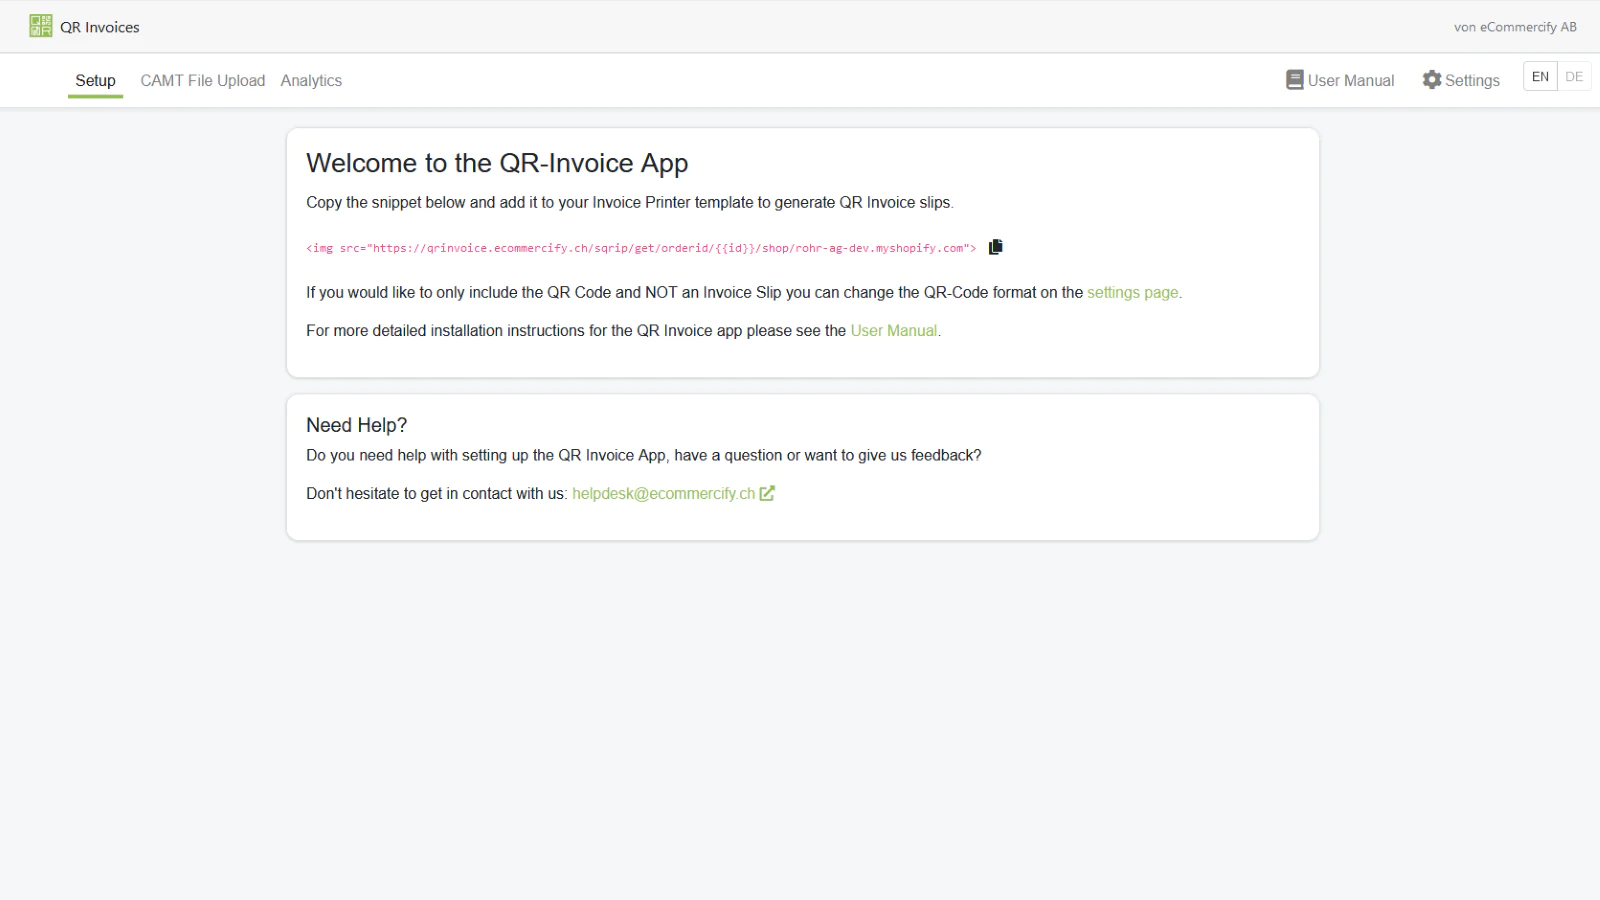Open the settings page link
Image resolution: width=1600 pixels, height=900 pixels.
(x=1132, y=292)
